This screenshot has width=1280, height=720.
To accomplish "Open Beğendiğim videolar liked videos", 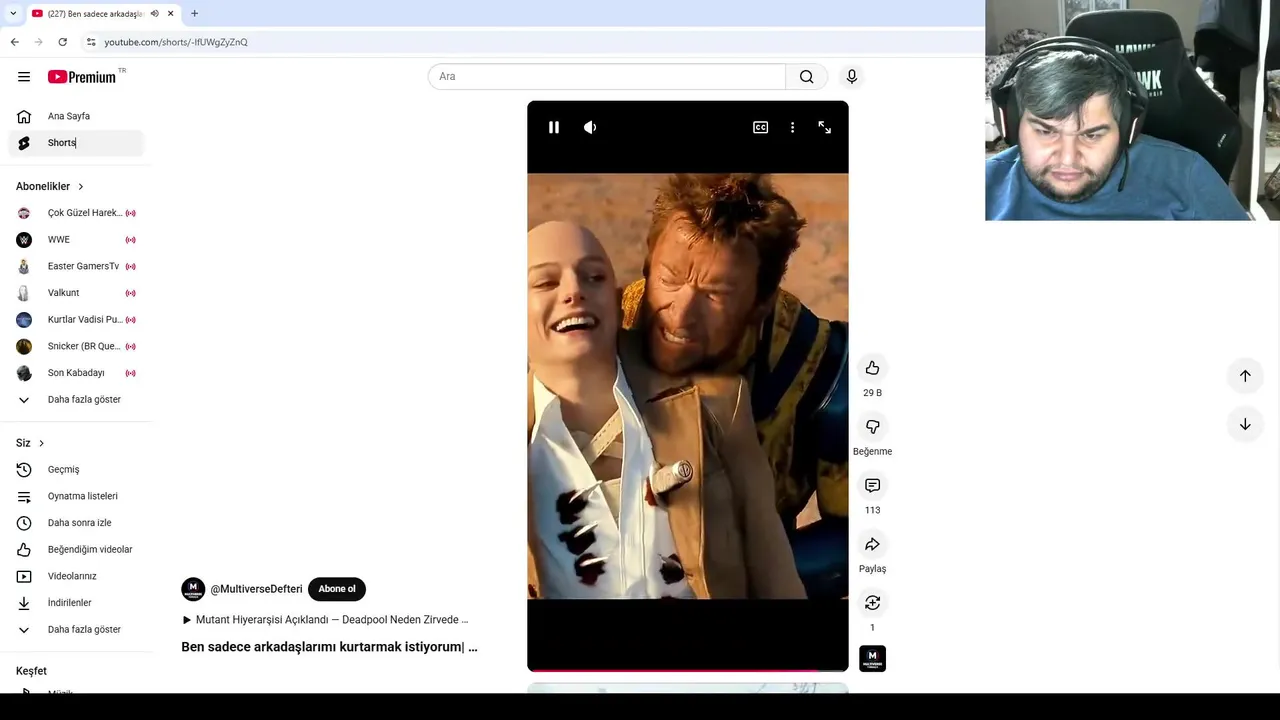I will (76, 549).
